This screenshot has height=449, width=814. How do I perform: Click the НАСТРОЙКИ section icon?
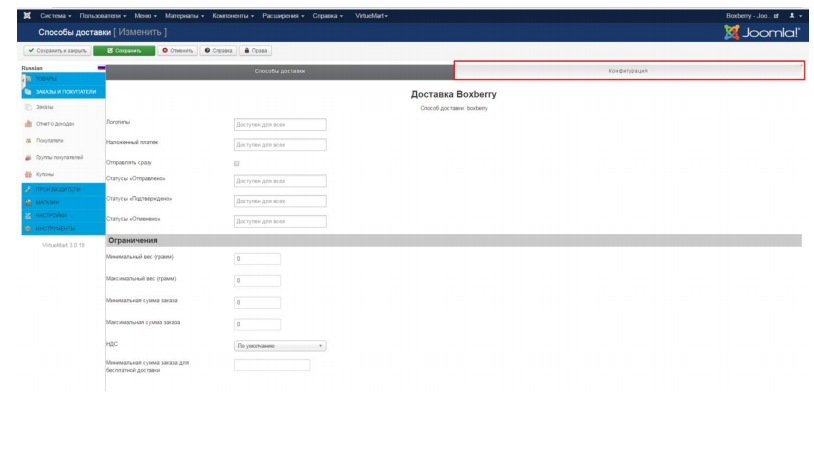(x=28, y=215)
